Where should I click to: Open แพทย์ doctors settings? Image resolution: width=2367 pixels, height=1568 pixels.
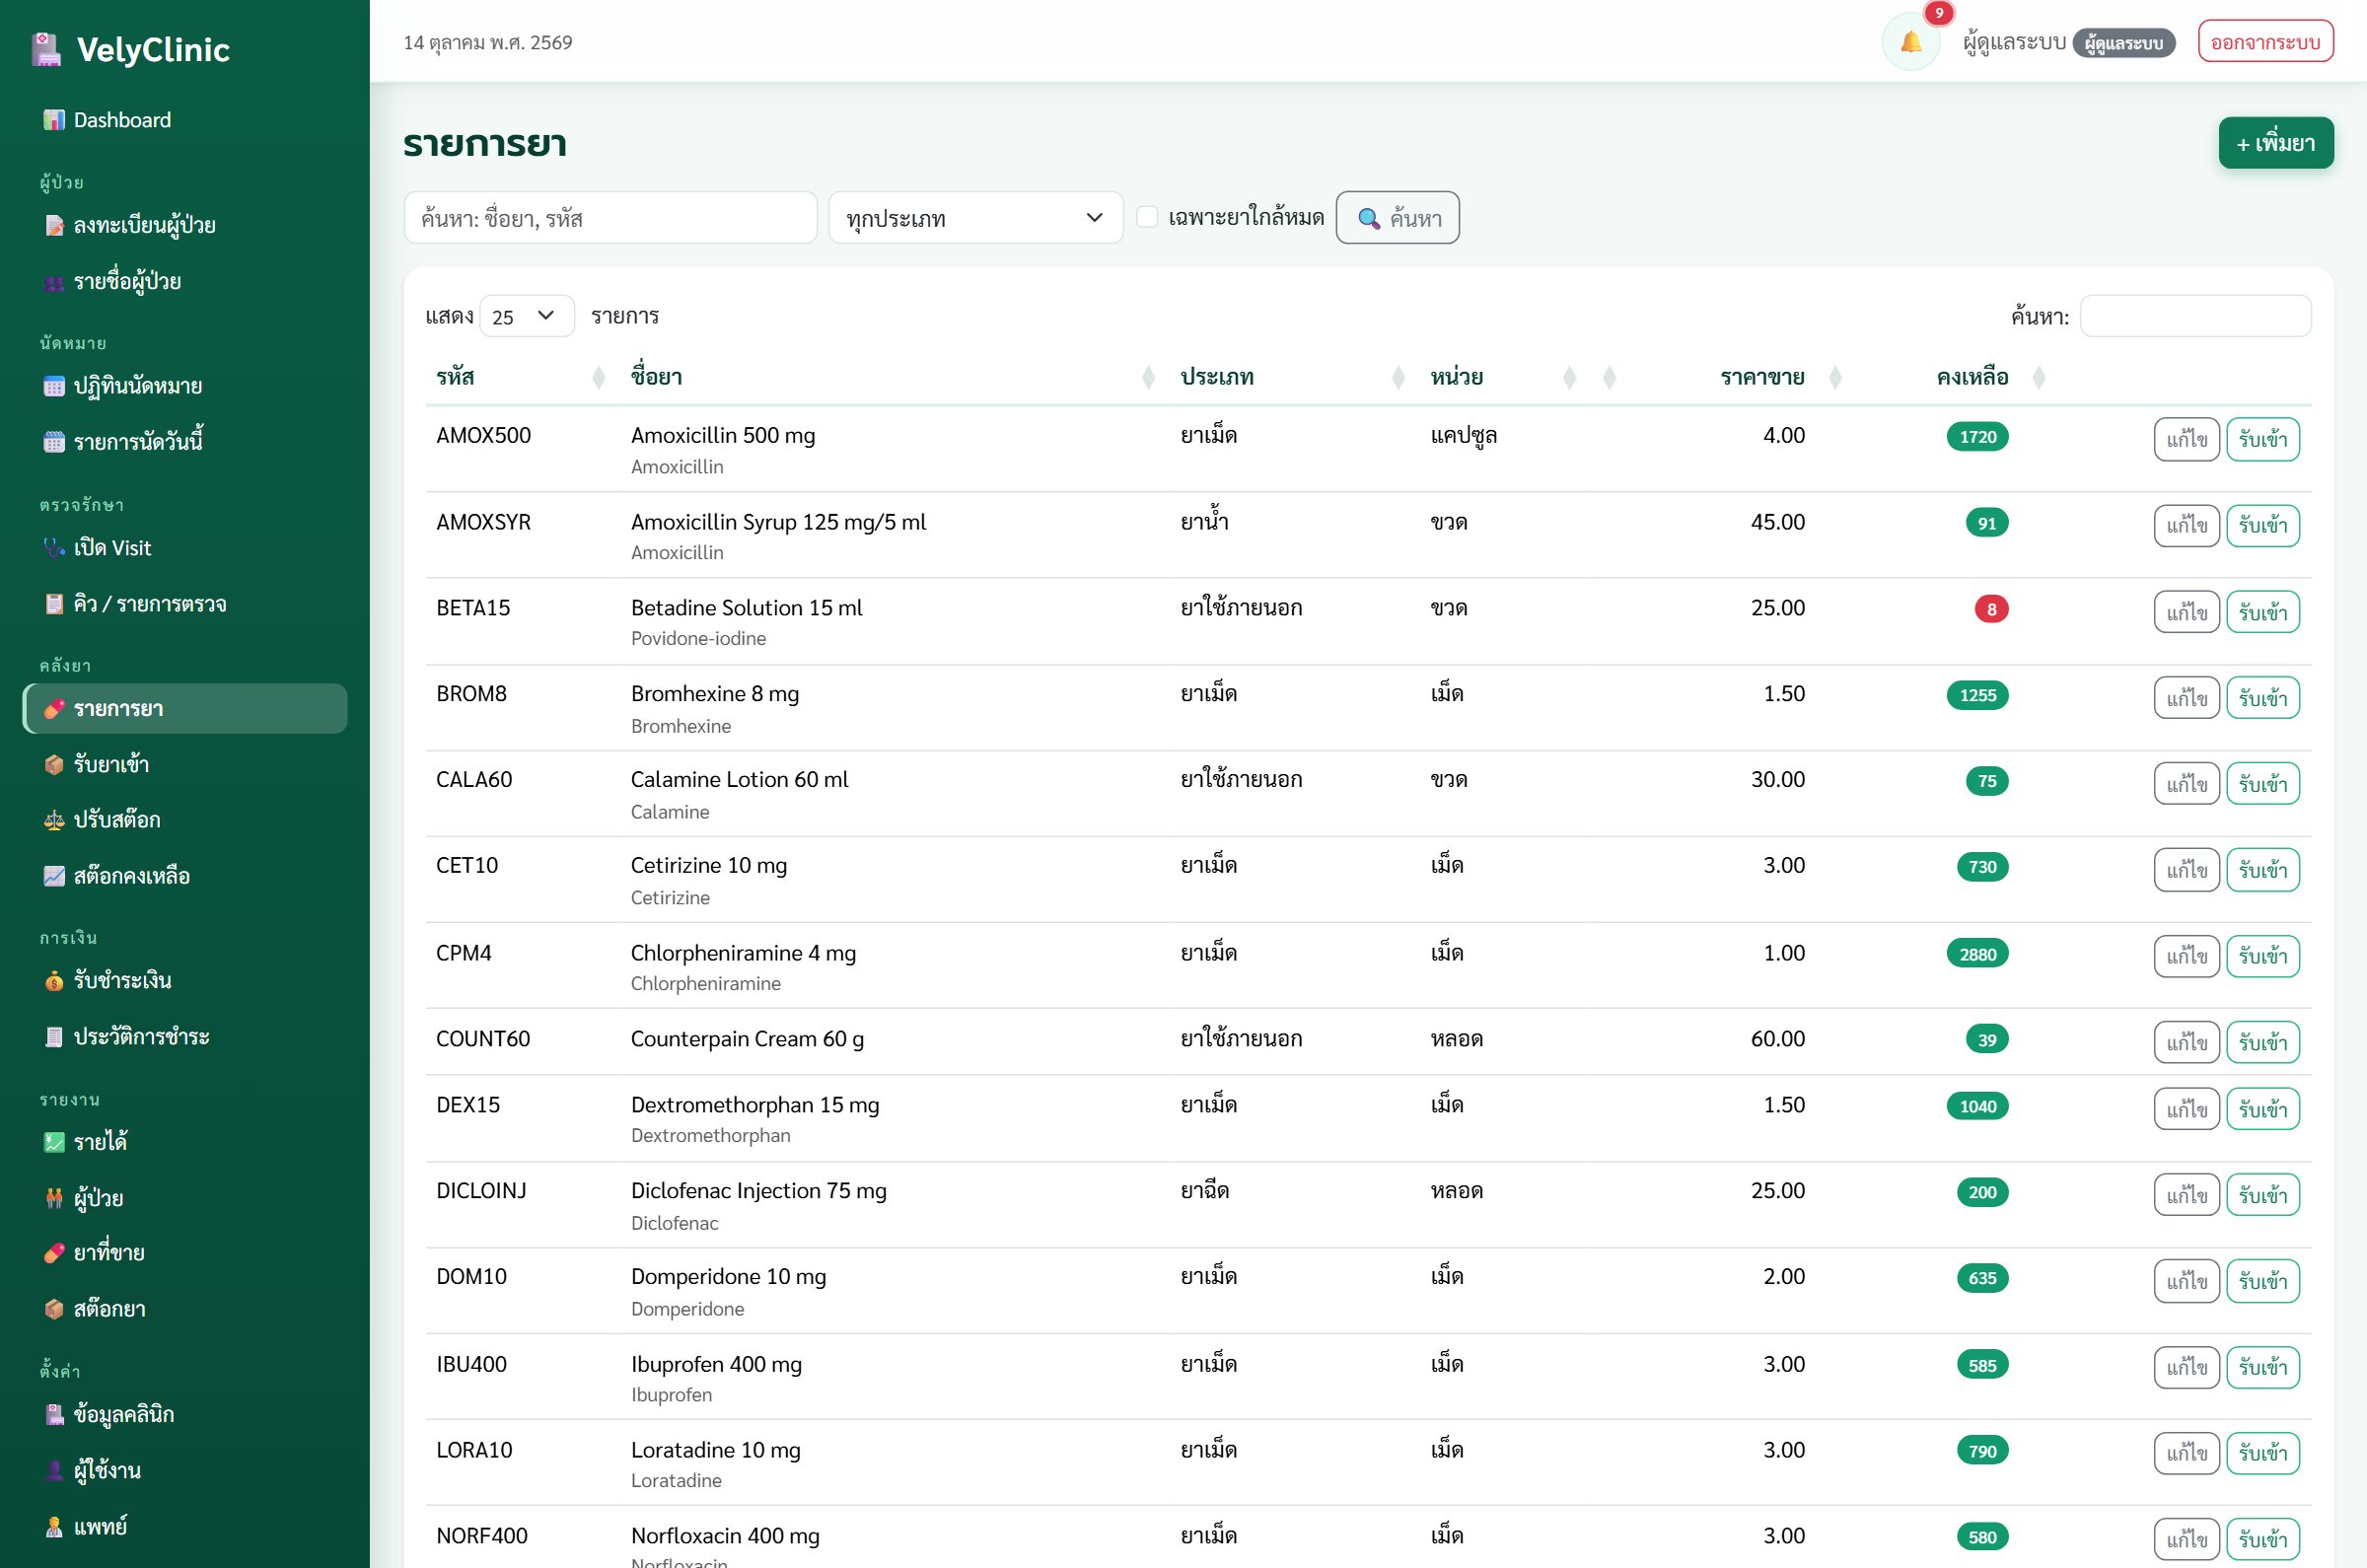click(185, 1527)
